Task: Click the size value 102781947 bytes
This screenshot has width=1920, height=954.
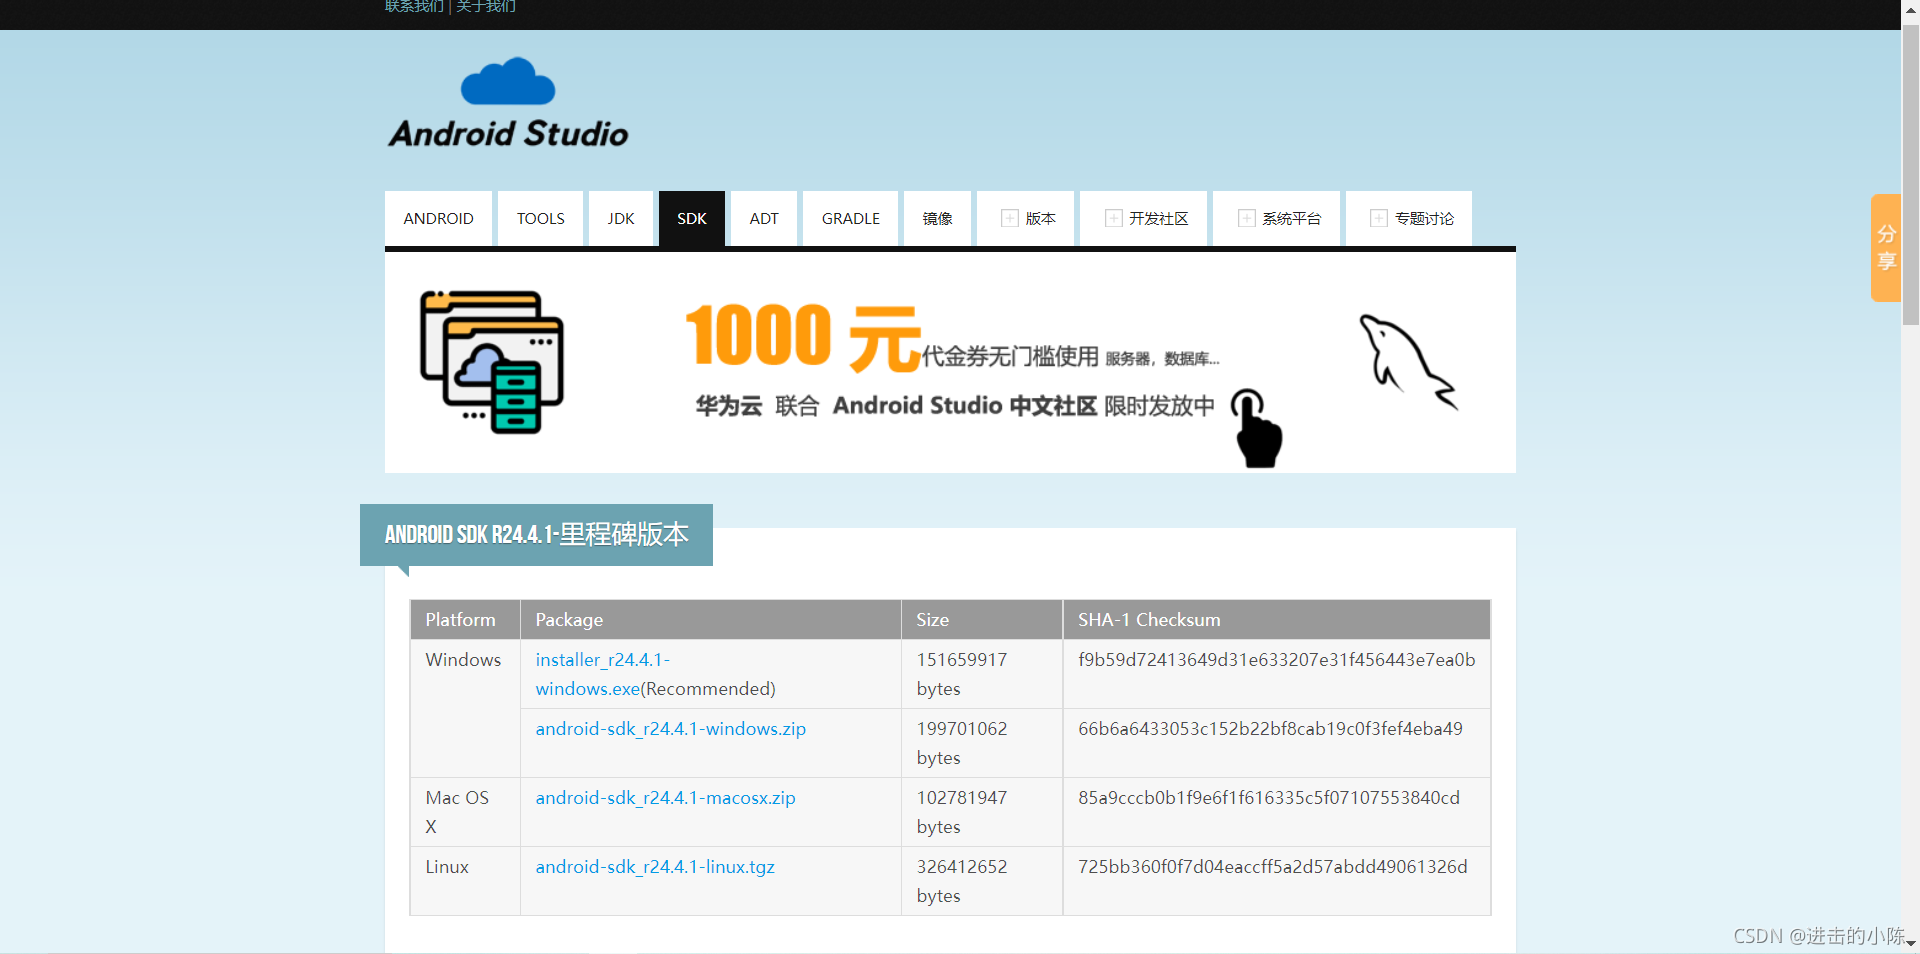Action: (962, 812)
